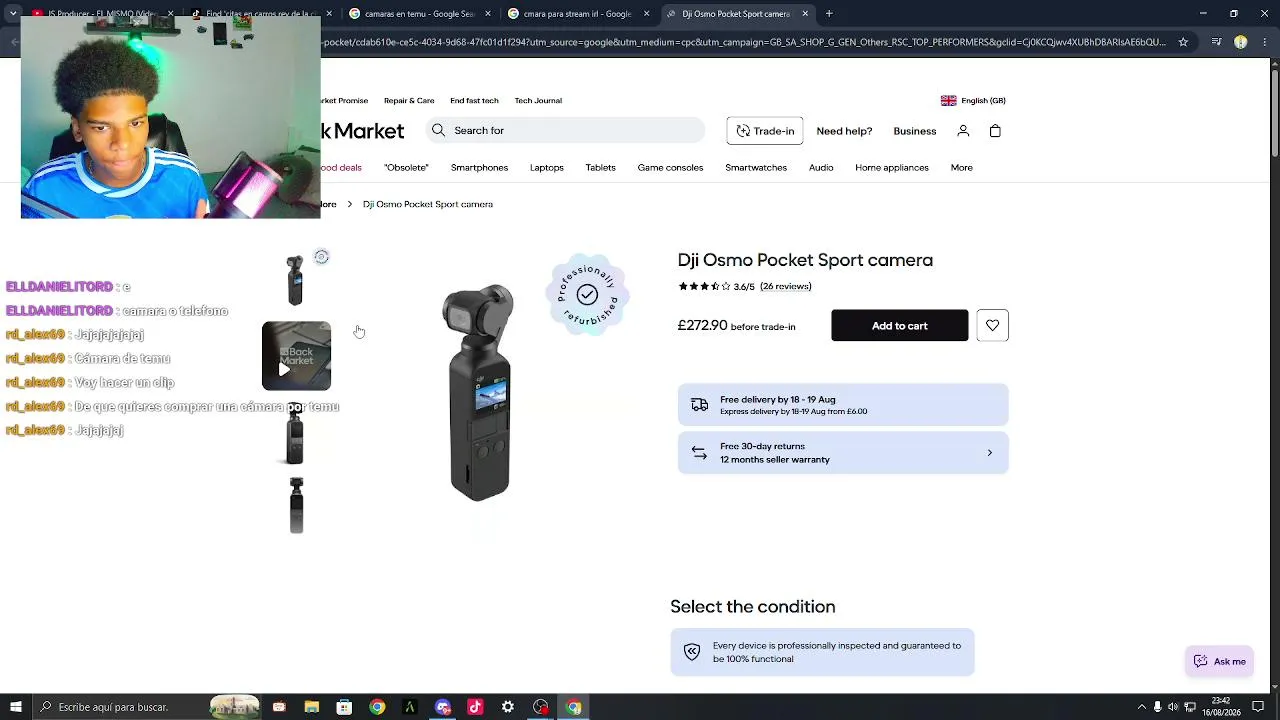This screenshot has width=1280, height=720.
Task: Click the £272.90 price
Action: coord(702,326)
